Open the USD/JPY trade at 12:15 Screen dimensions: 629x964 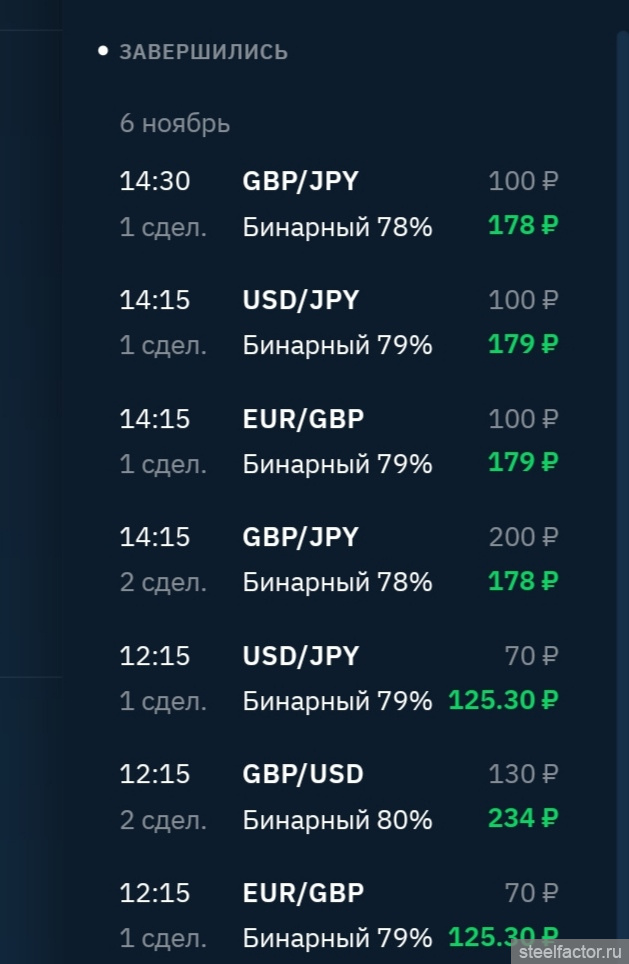coord(300,656)
